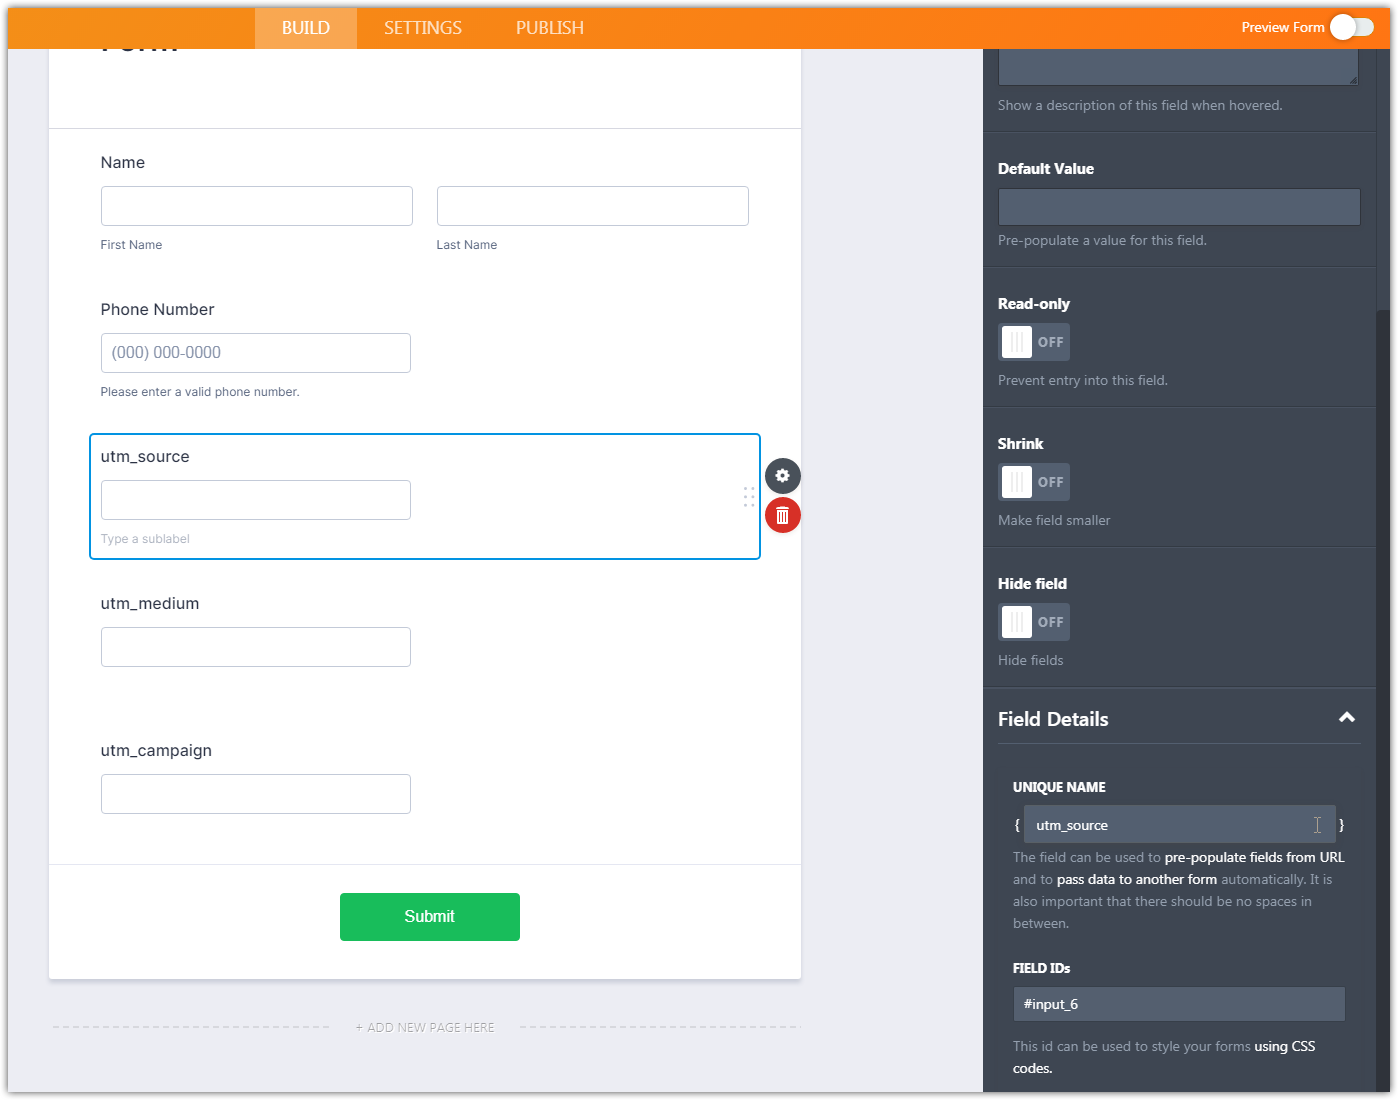Enable the Read-only toggle
The height and width of the screenshot is (1100, 1398).
point(1034,342)
